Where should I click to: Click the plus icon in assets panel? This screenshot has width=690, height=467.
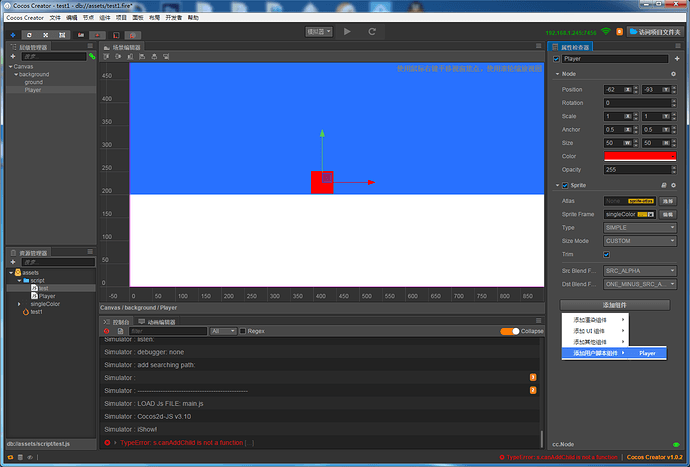(x=13, y=262)
